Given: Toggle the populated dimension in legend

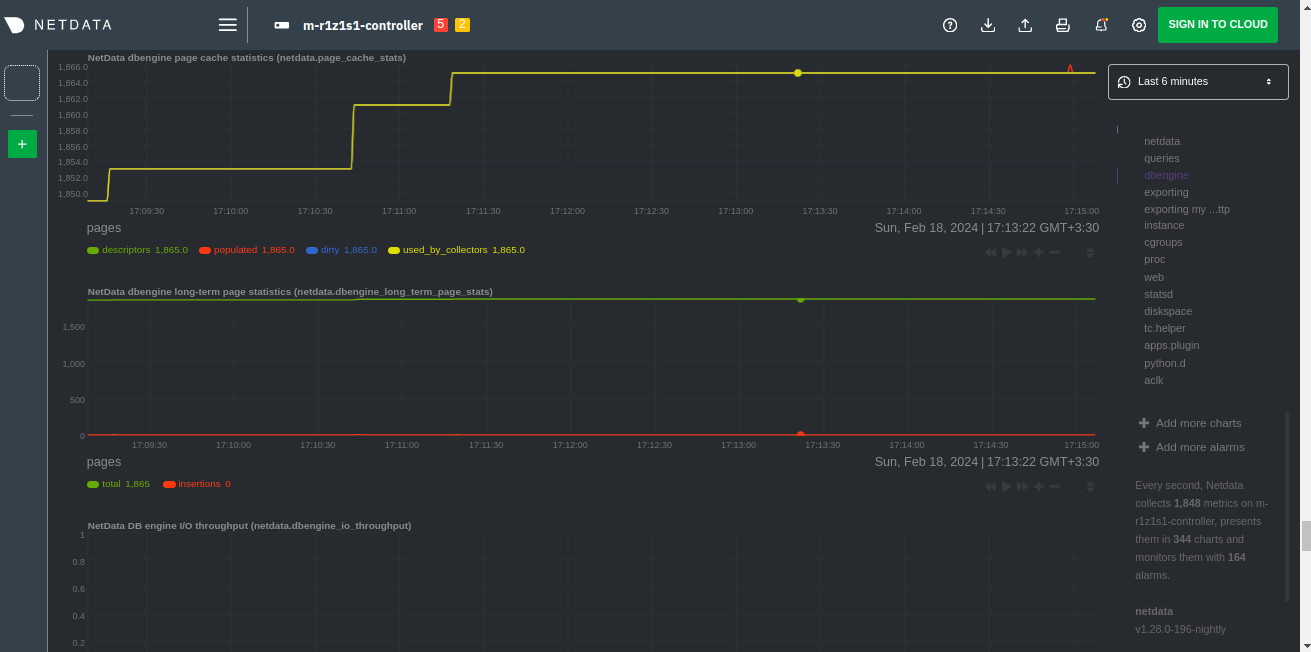Looking at the screenshot, I should (x=238, y=250).
